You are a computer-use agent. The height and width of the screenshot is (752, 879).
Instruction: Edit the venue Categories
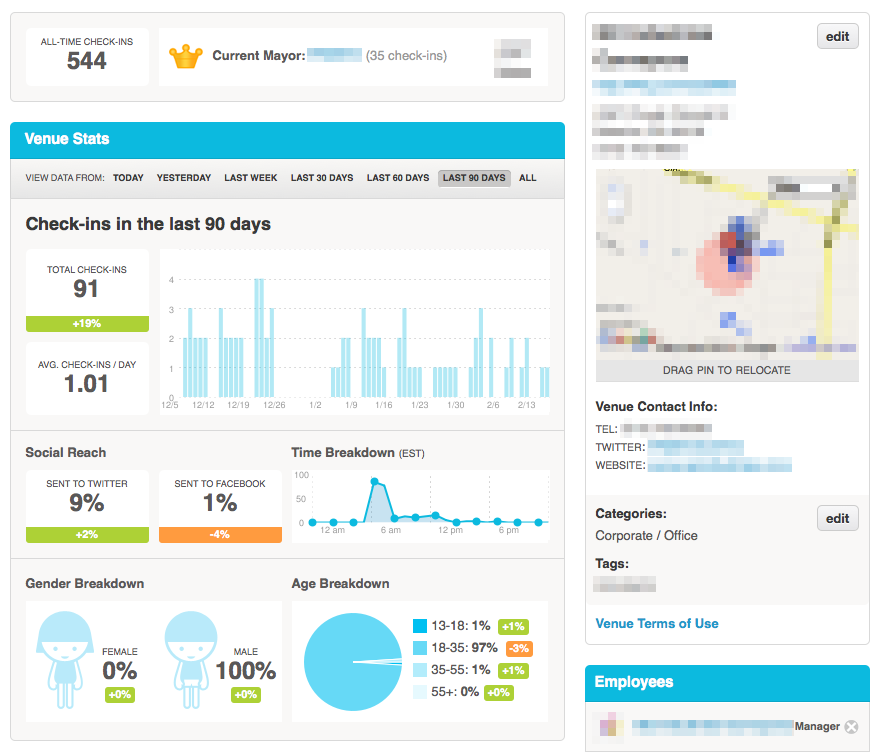point(837,518)
